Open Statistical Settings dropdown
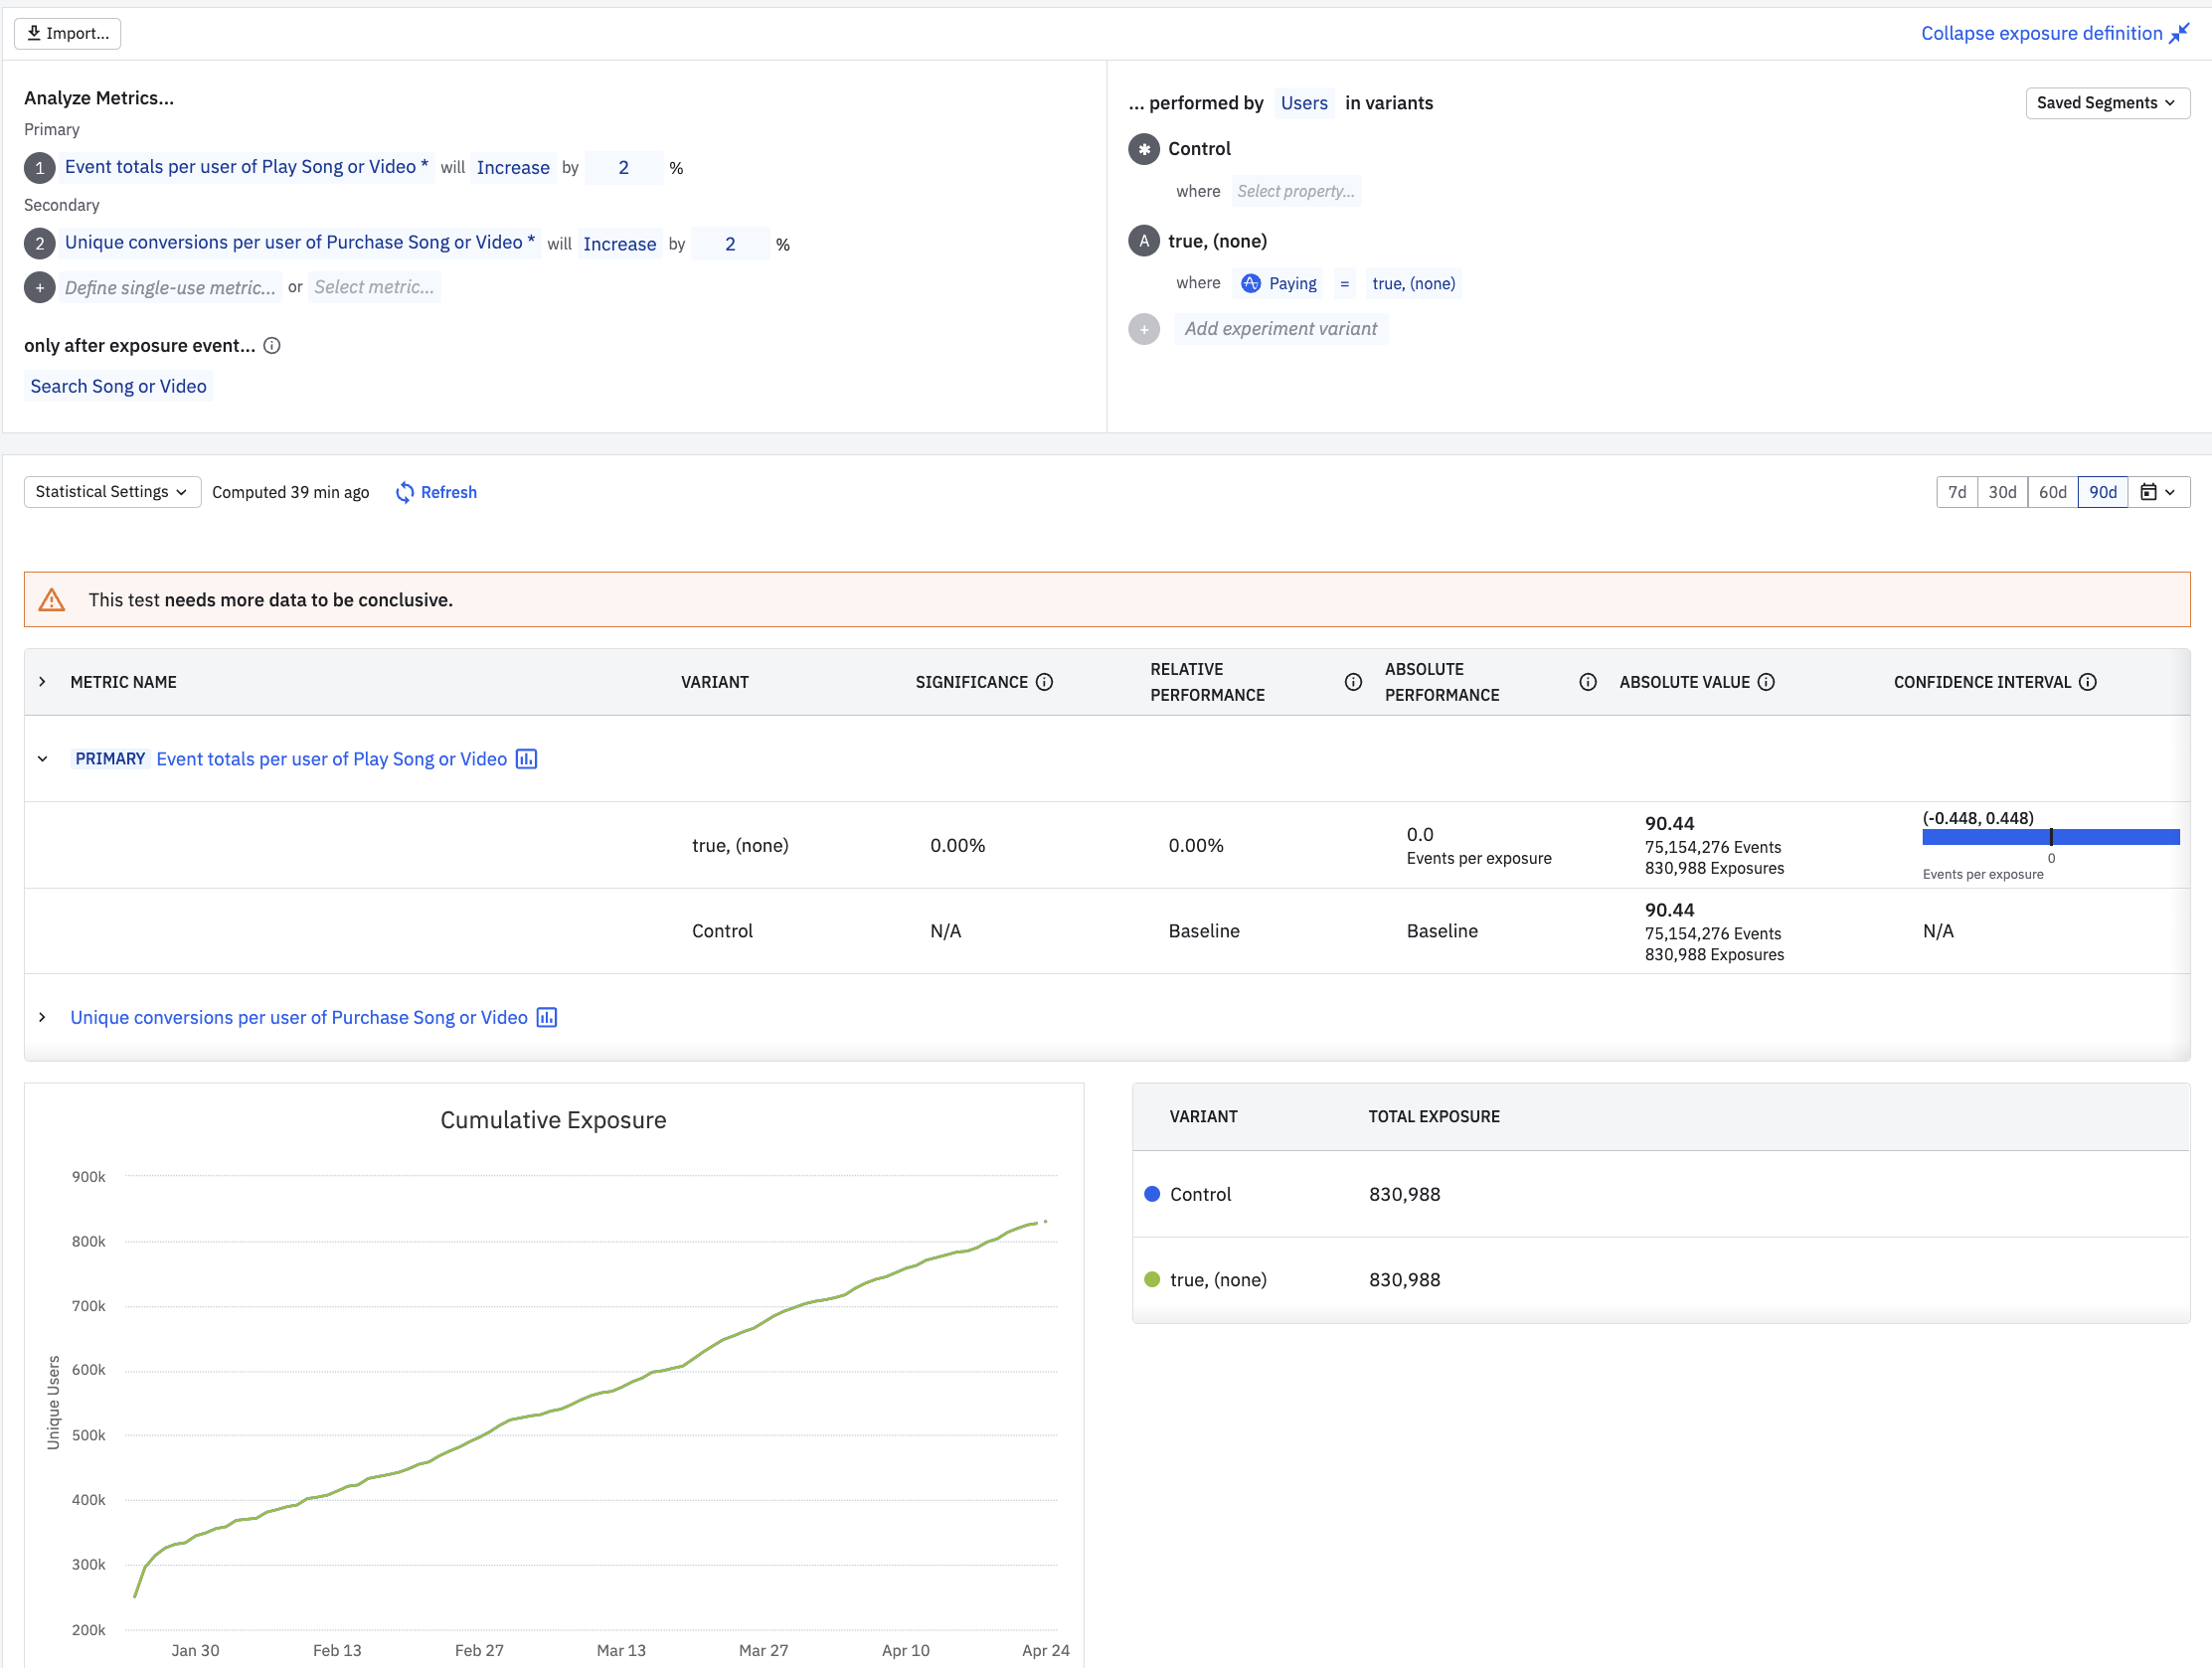This screenshot has width=2212, height=1668. (112, 492)
